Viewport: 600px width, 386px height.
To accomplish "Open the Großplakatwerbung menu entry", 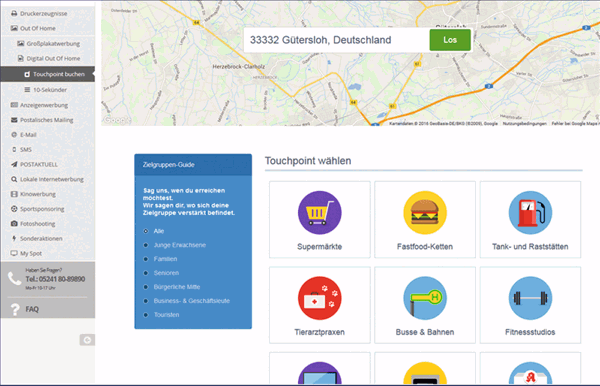I will (48, 44).
